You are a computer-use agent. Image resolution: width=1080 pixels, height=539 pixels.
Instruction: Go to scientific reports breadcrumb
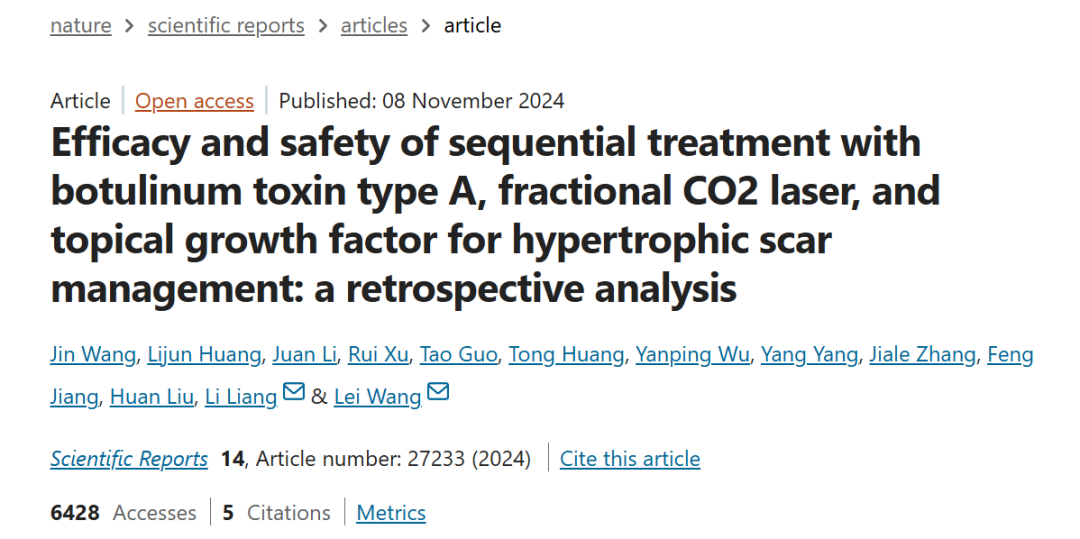click(x=226, y=26)
